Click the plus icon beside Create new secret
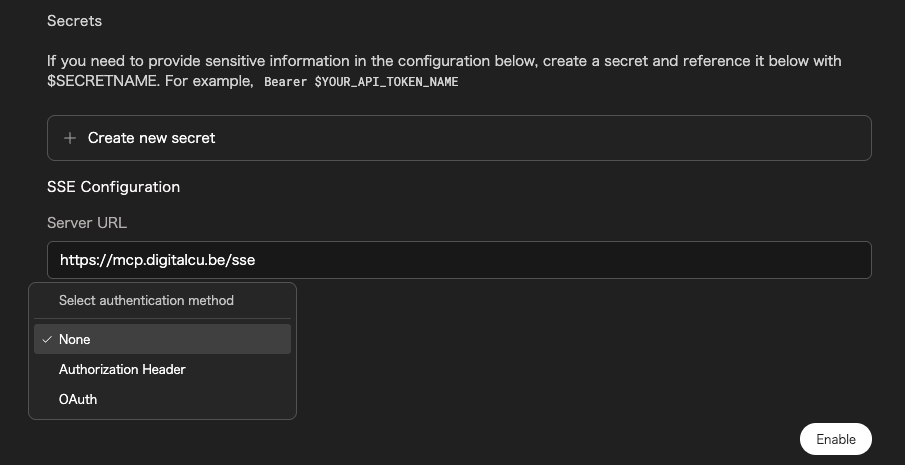The height and width of the screenshot is (465, 905). coord(70,138)
